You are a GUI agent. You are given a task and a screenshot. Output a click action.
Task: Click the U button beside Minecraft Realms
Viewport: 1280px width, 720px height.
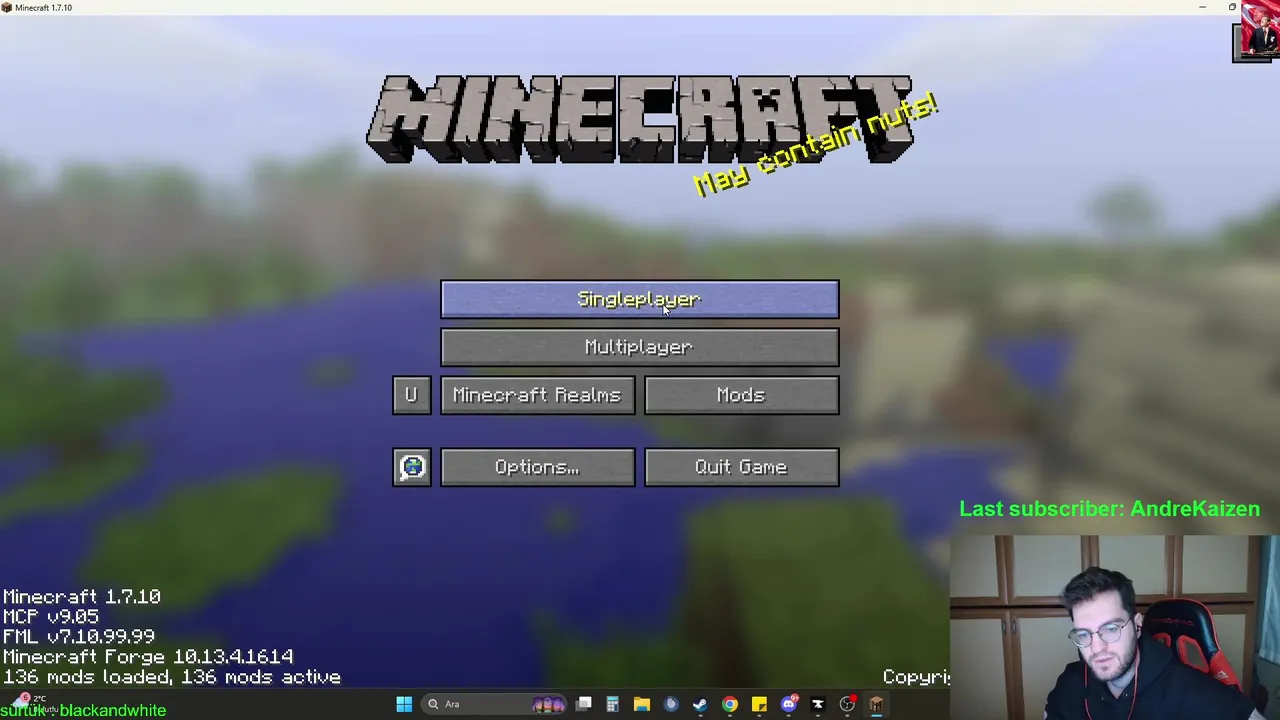point(411,395)
